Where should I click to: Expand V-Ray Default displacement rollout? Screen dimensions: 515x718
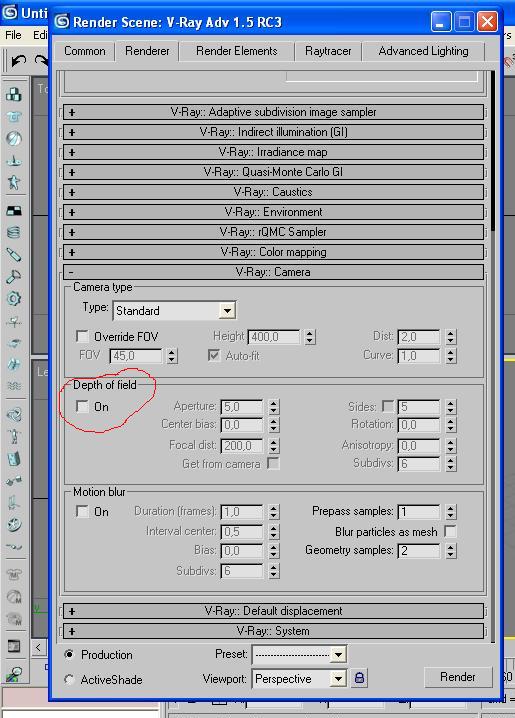(x=273, y=611)
